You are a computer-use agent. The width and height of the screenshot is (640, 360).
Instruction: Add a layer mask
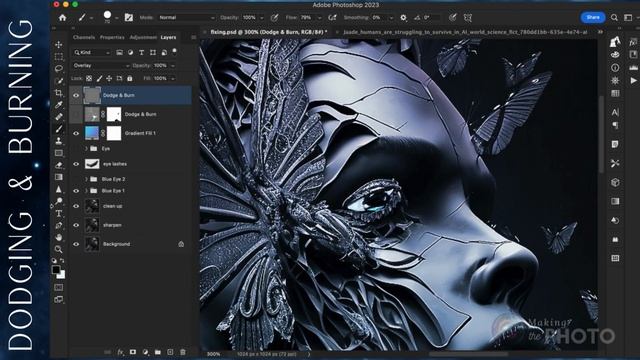coord(133,352)
